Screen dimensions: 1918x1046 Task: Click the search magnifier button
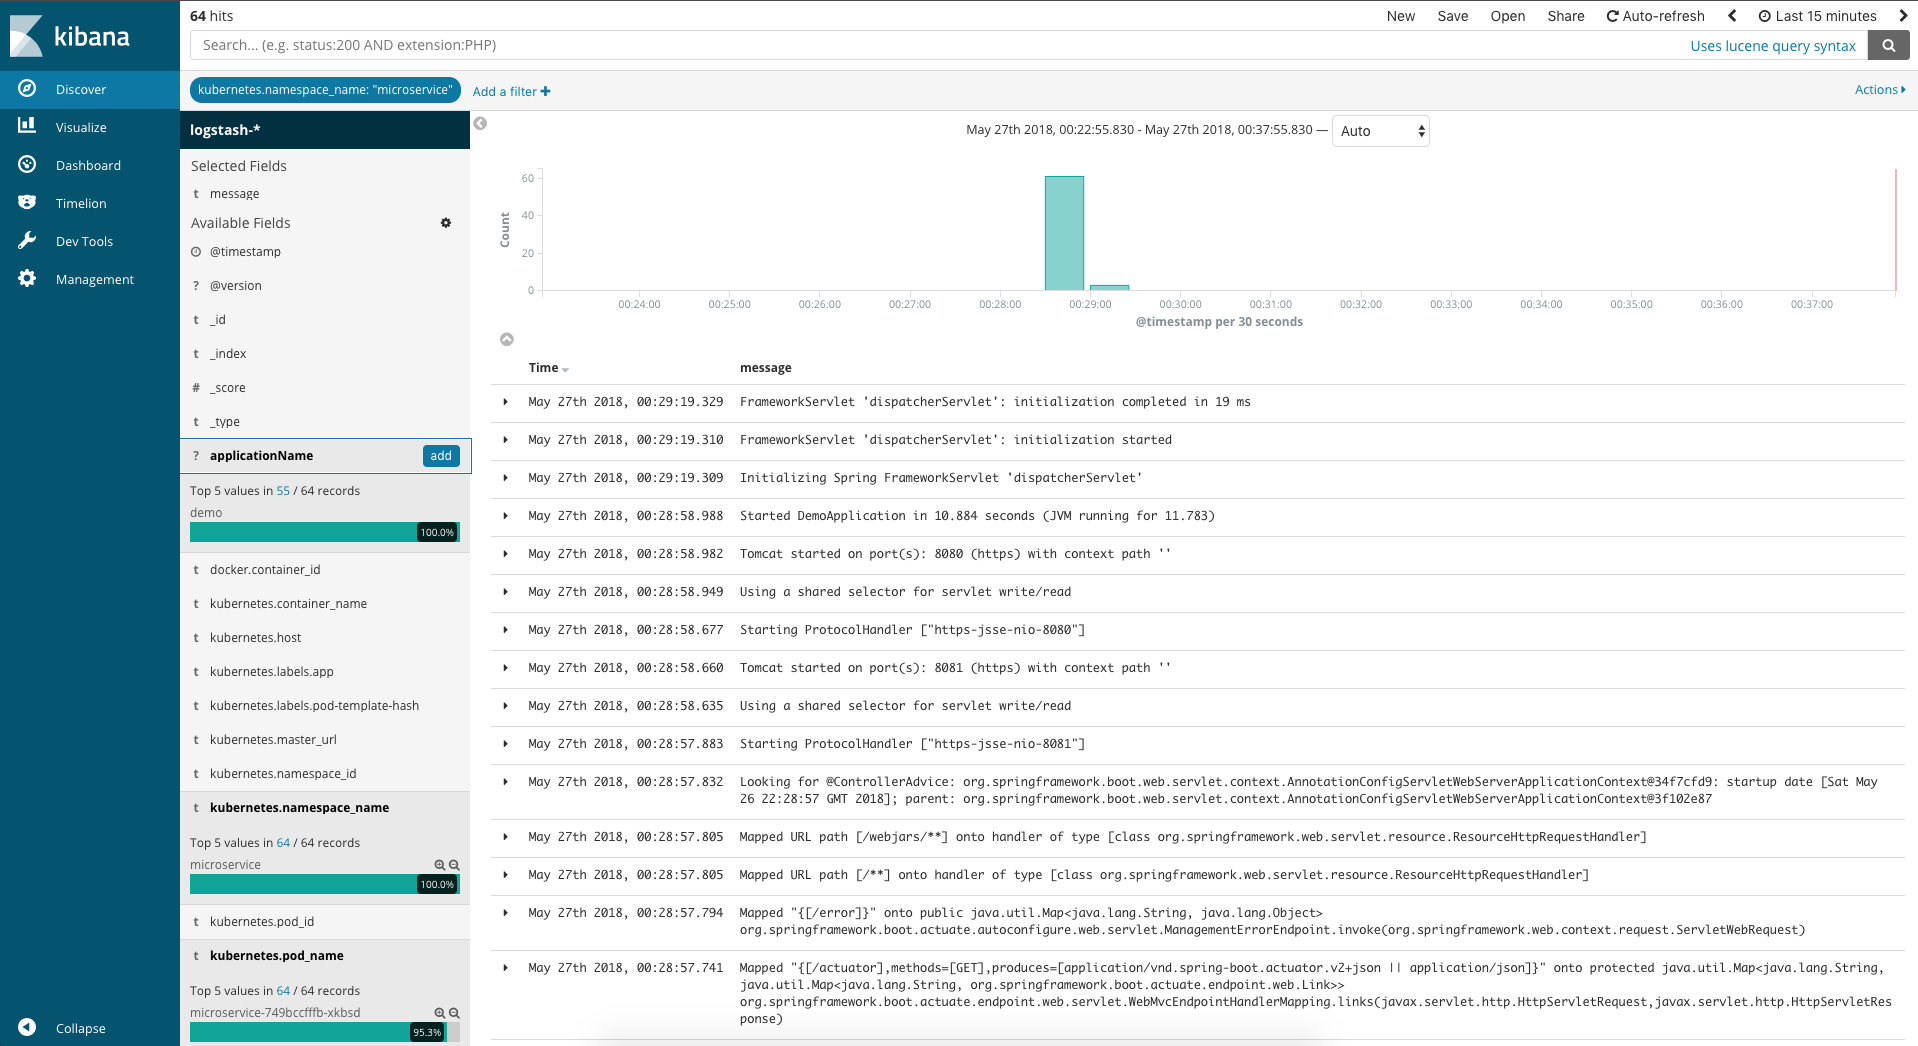coord(1888,45)
